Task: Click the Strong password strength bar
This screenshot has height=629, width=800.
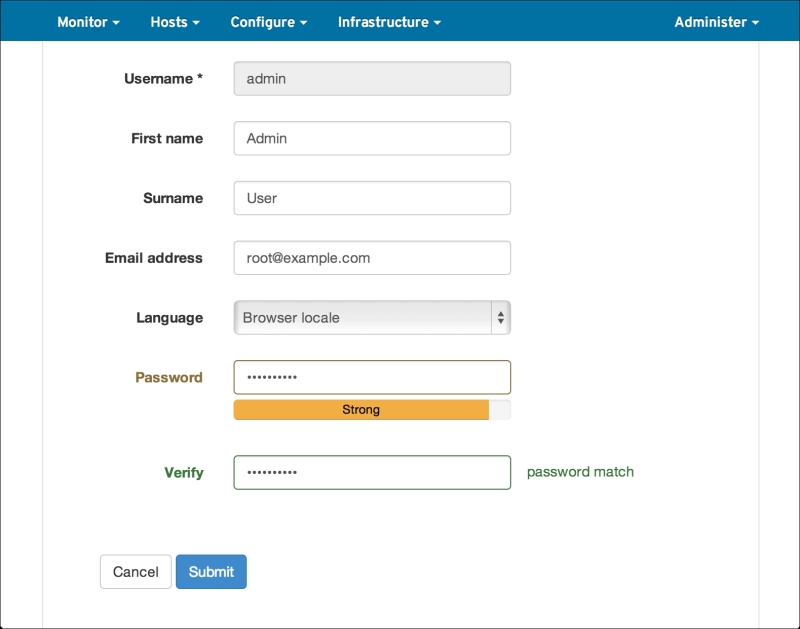Action: 361,410
